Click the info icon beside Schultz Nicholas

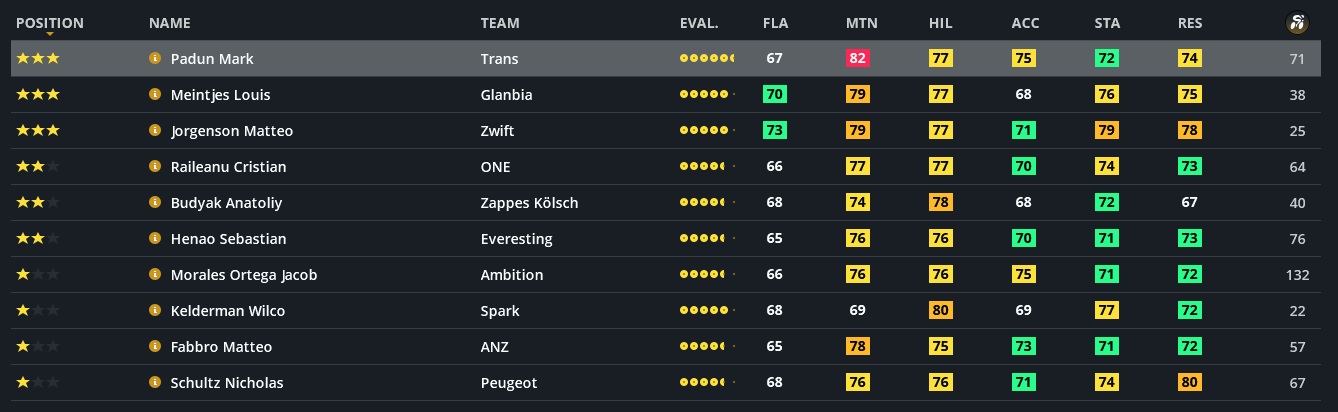pos(155,383)
